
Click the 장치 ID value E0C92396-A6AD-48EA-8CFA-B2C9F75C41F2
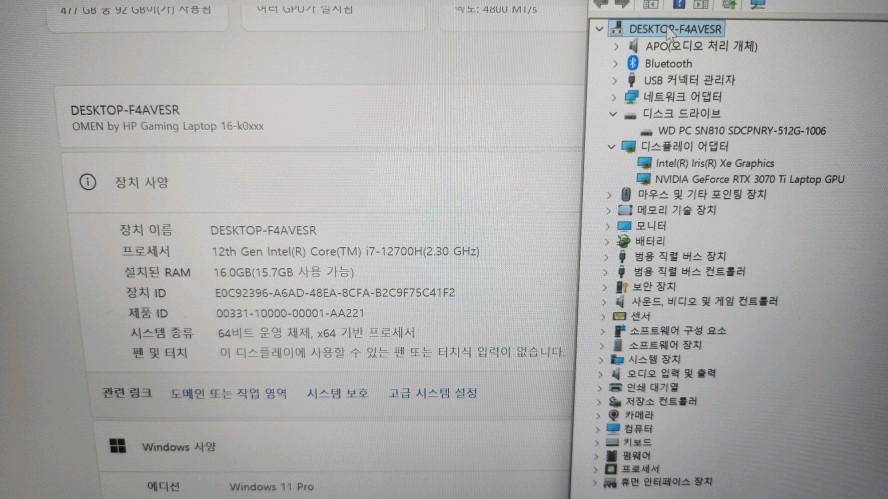[x=335, y=293]
